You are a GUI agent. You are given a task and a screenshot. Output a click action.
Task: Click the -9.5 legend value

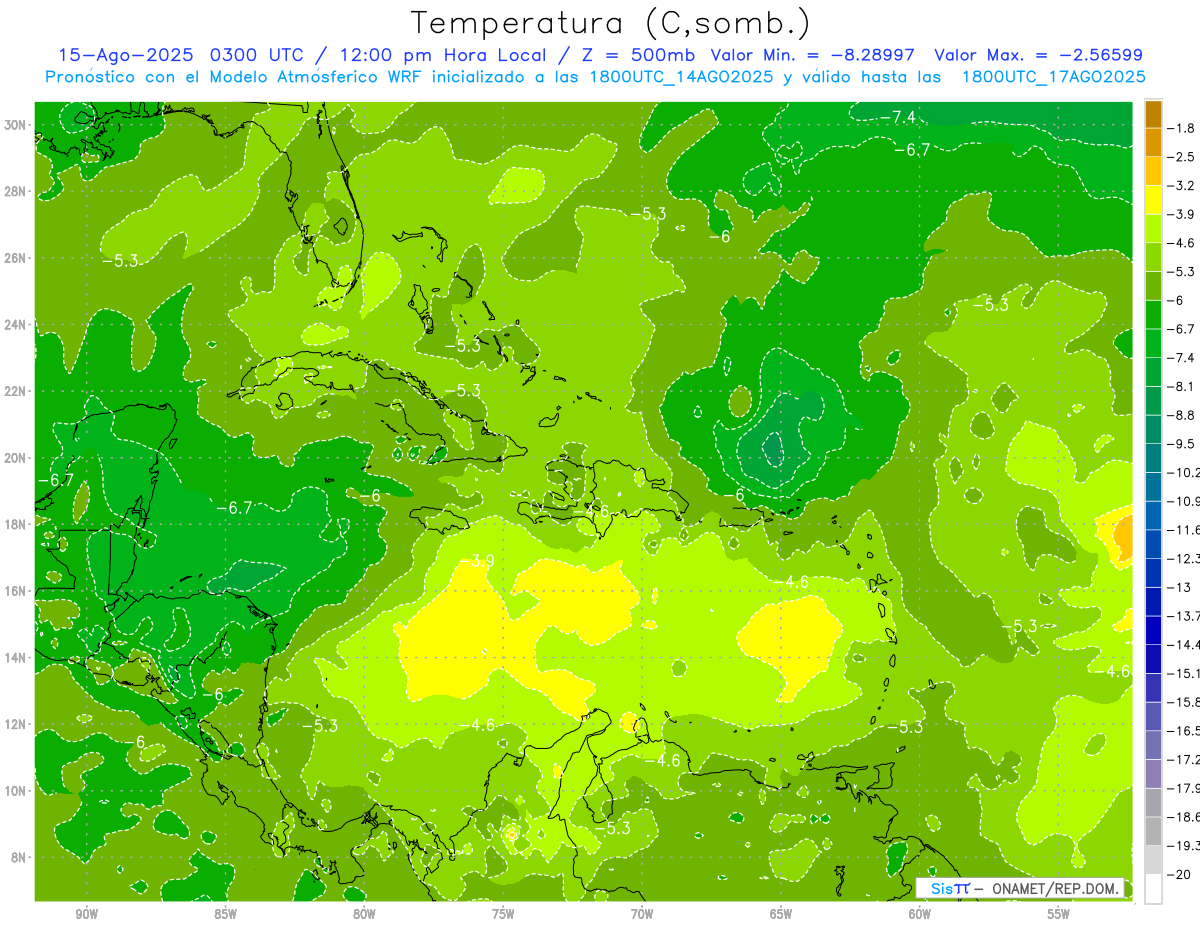(1182, 443)
